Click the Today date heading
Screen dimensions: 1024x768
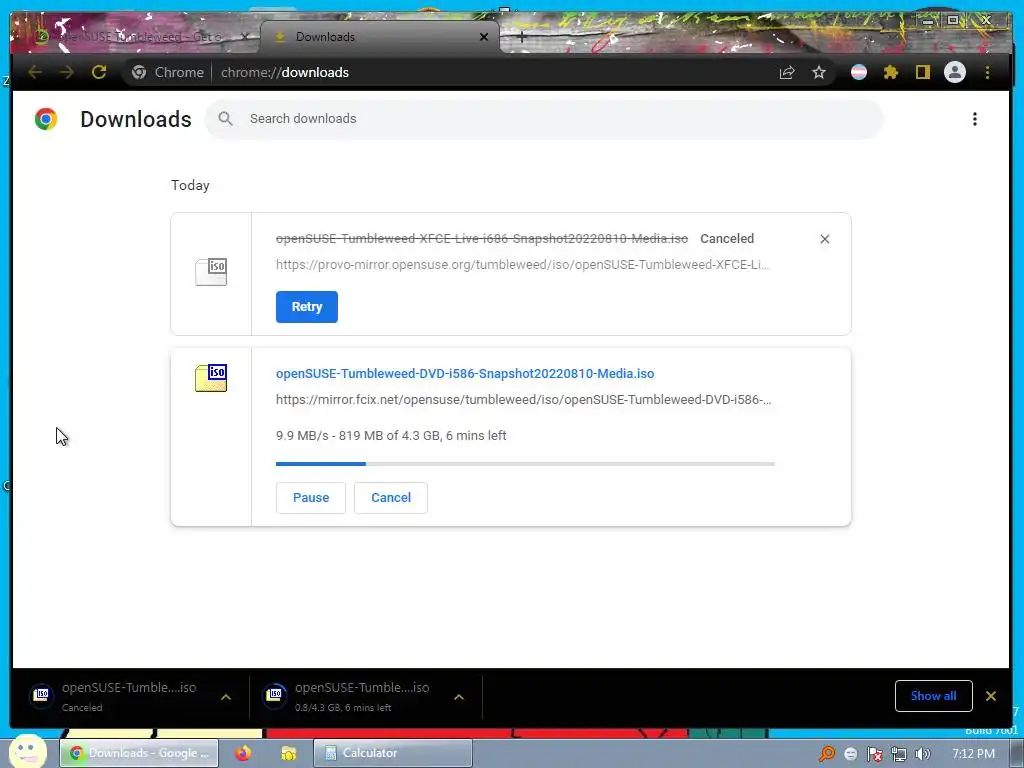(x=190, y=185)
